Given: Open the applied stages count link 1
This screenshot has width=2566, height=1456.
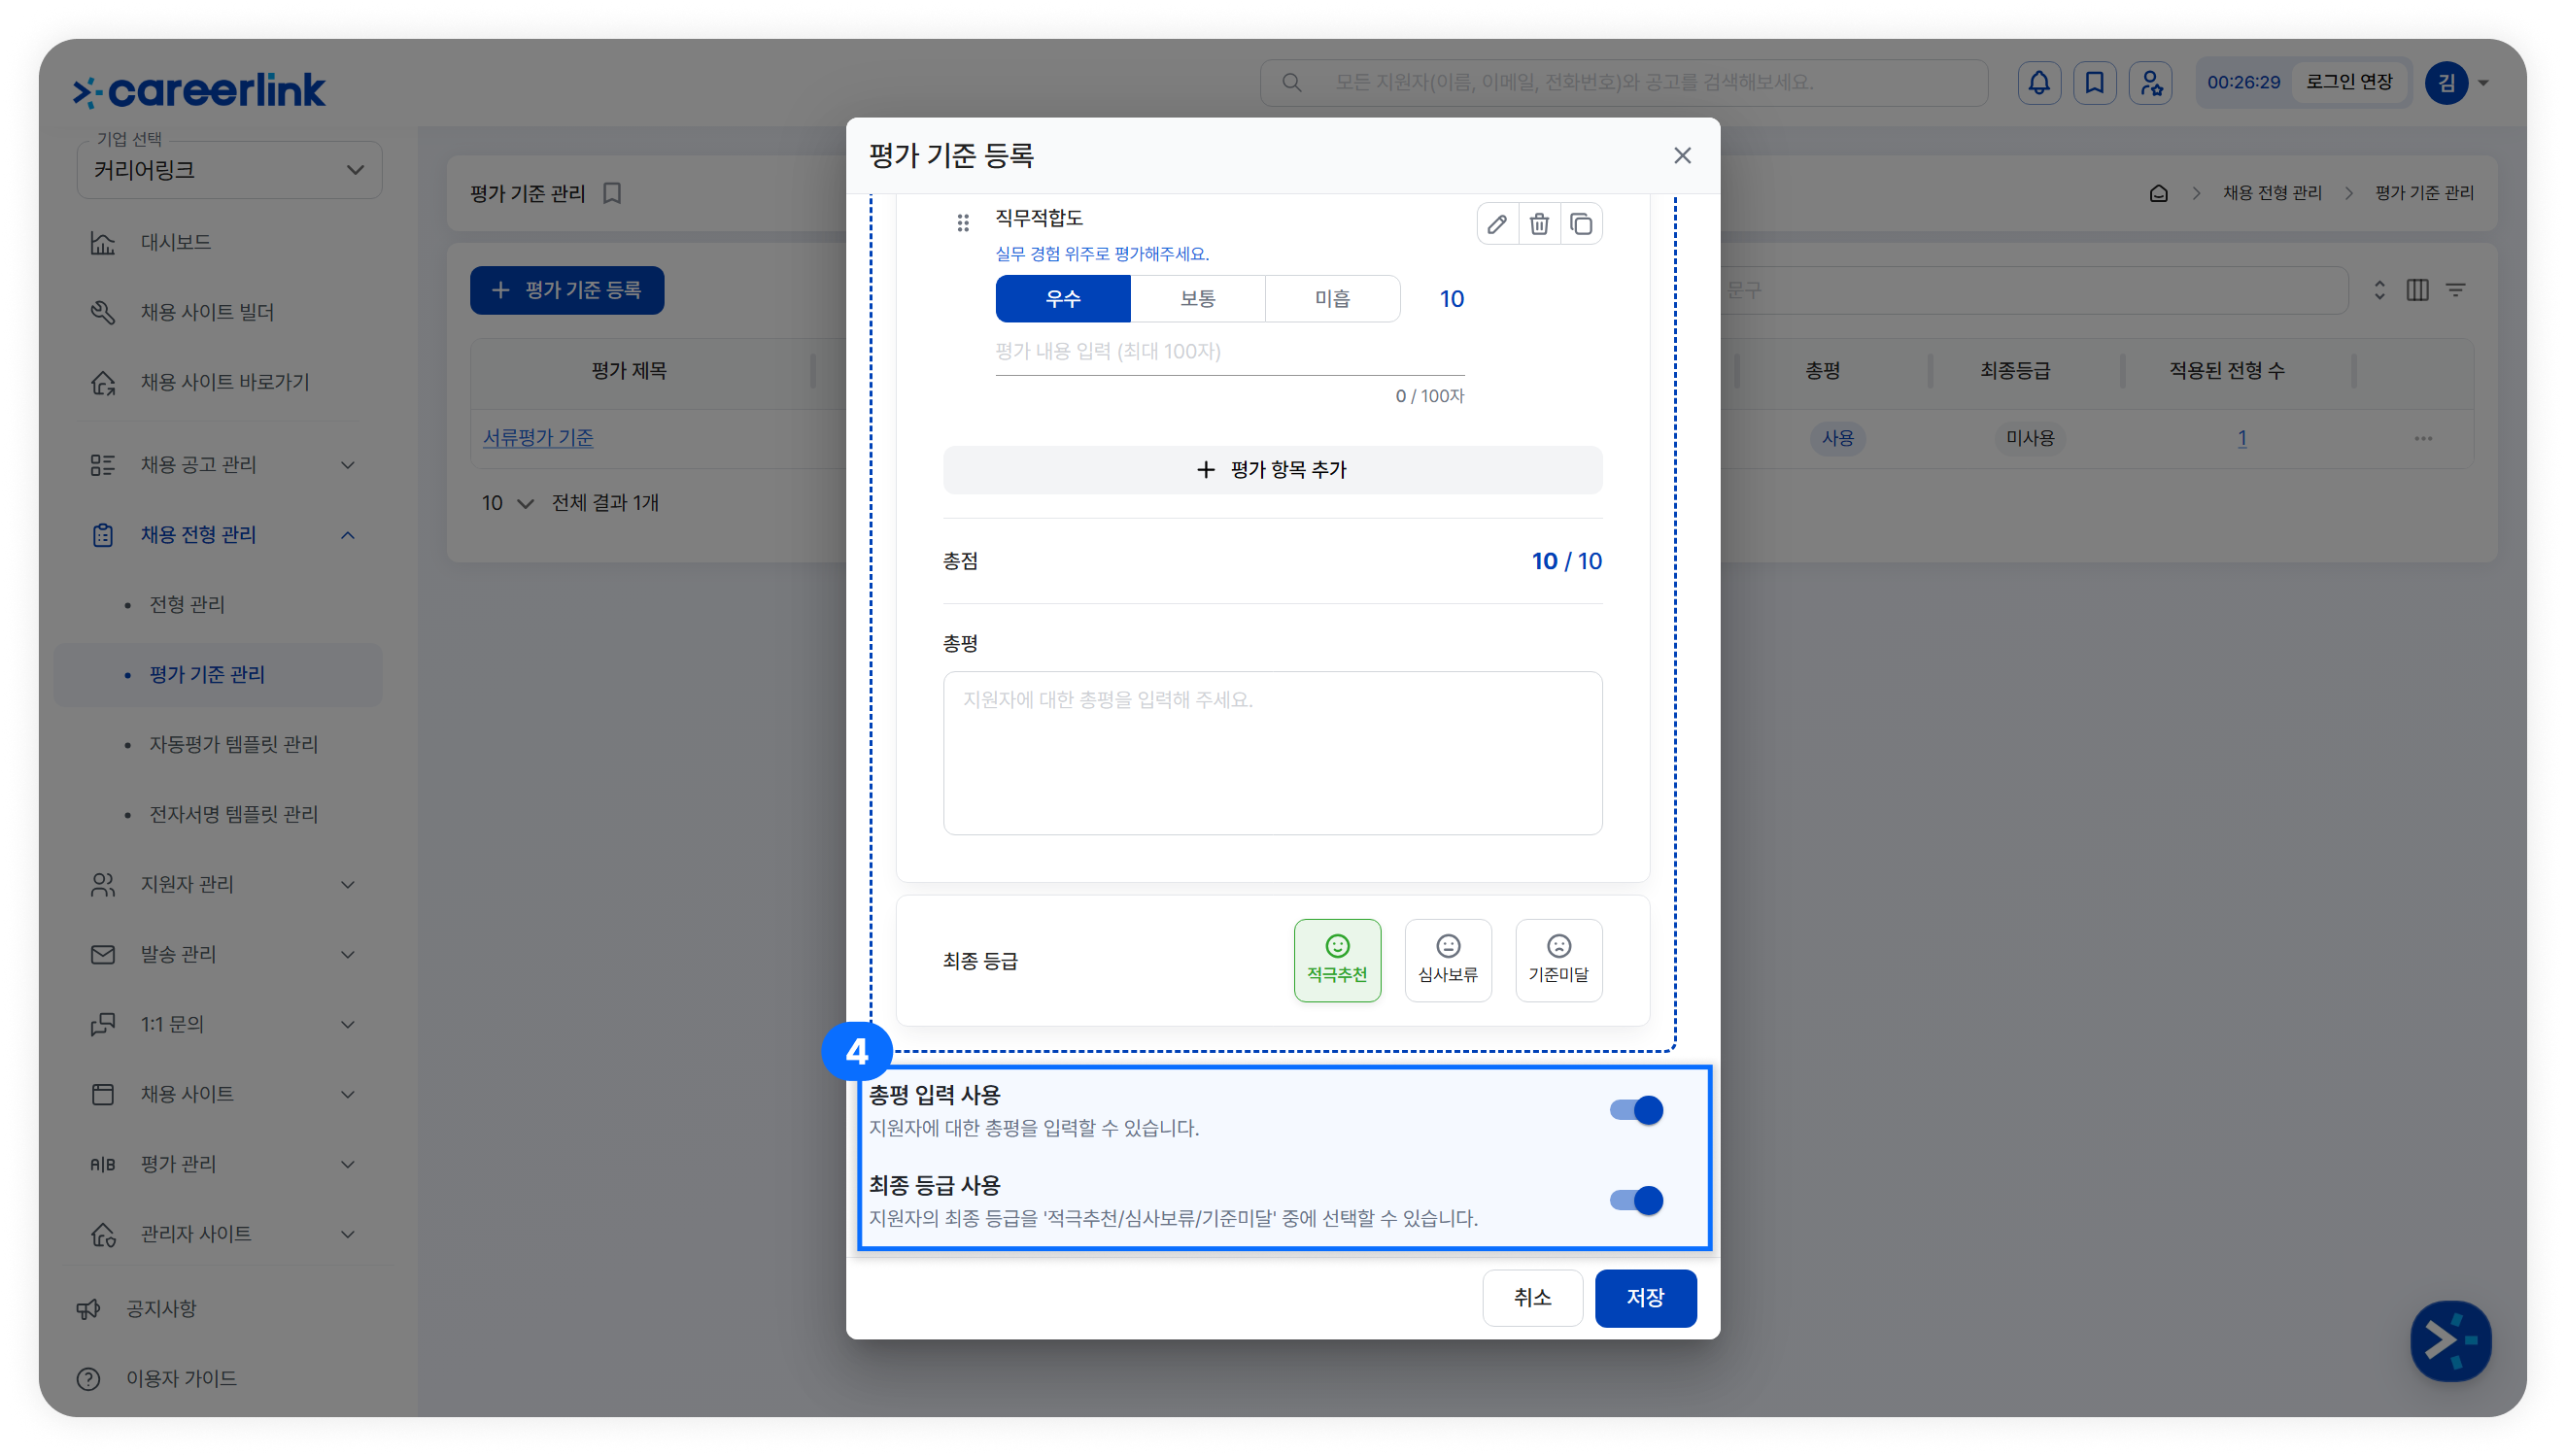Looking at the screenshot, I should (x=2241, y=438).
